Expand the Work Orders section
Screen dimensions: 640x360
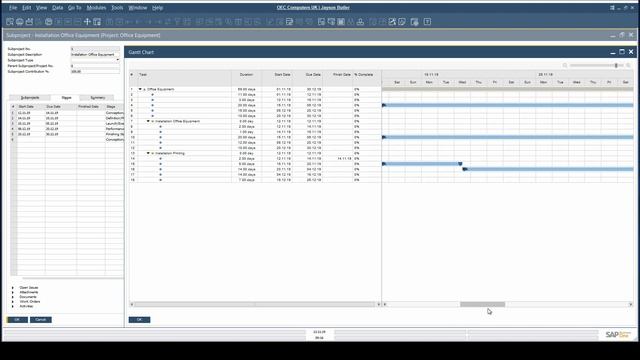click(13, 302)
